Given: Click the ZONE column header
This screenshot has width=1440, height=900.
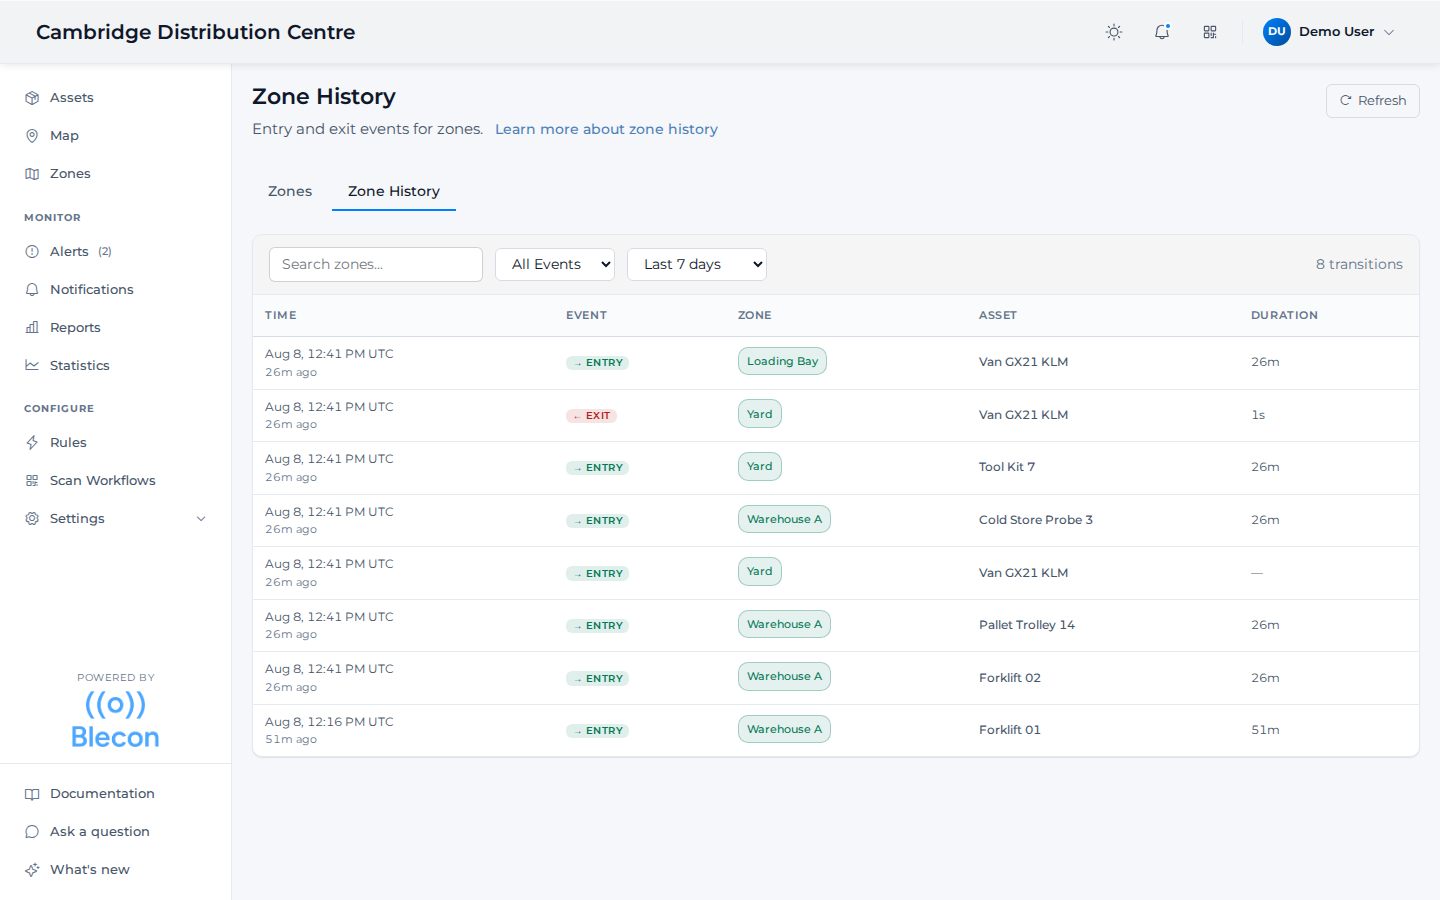Looking at the screenshot, I should pos(755,315).
